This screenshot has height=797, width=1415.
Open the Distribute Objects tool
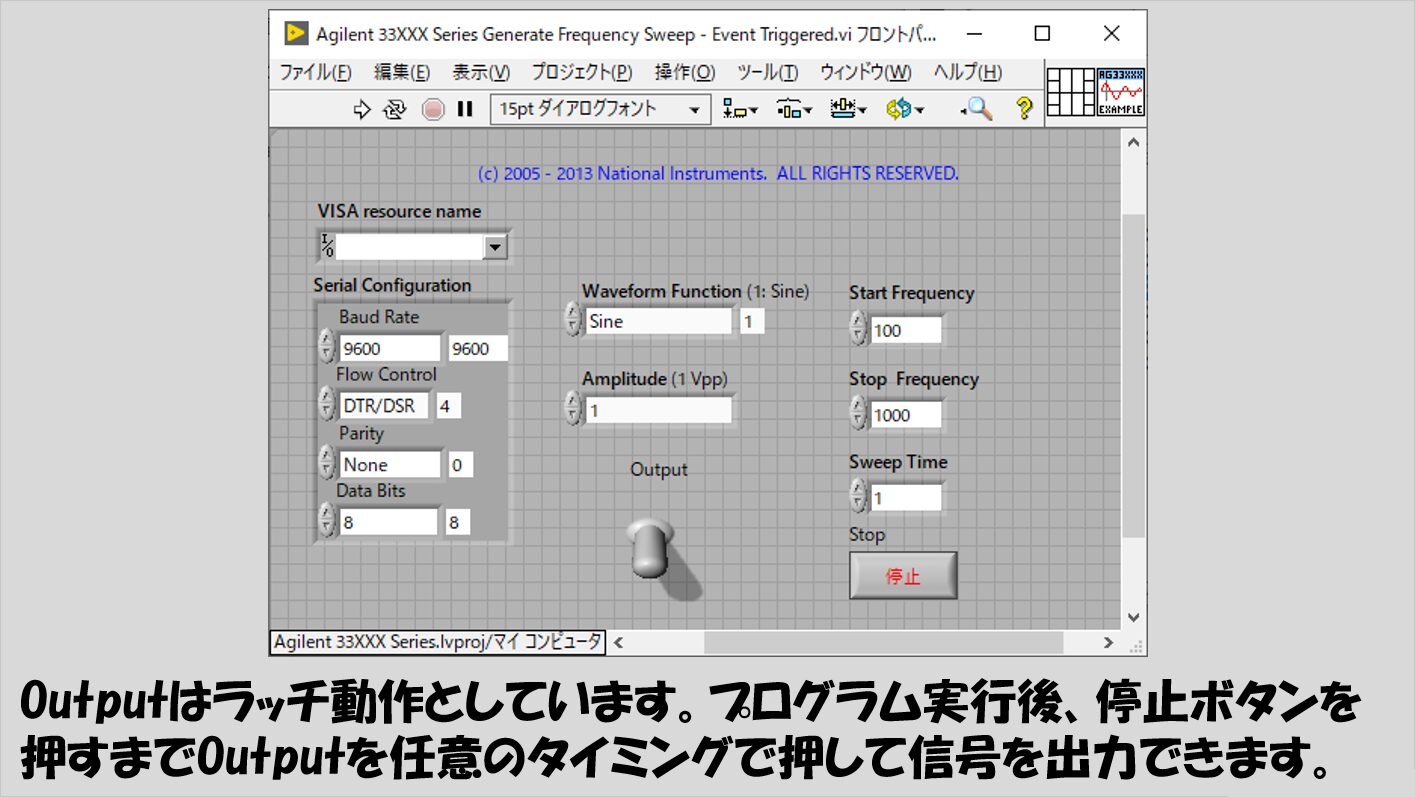(x=795, y=109)
